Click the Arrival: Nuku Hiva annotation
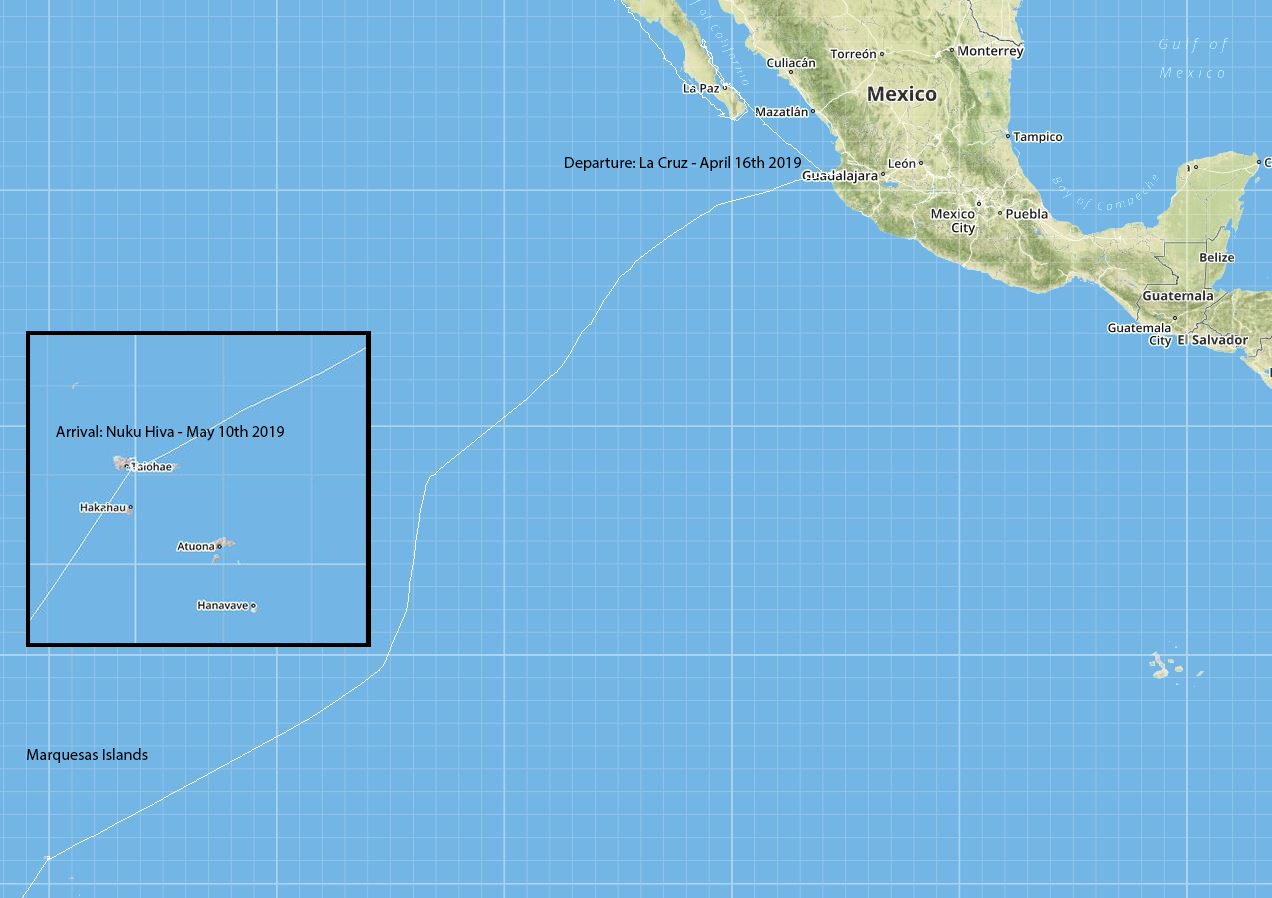The width and height of the screenshot is (1272, 898). tap(170, 431)
